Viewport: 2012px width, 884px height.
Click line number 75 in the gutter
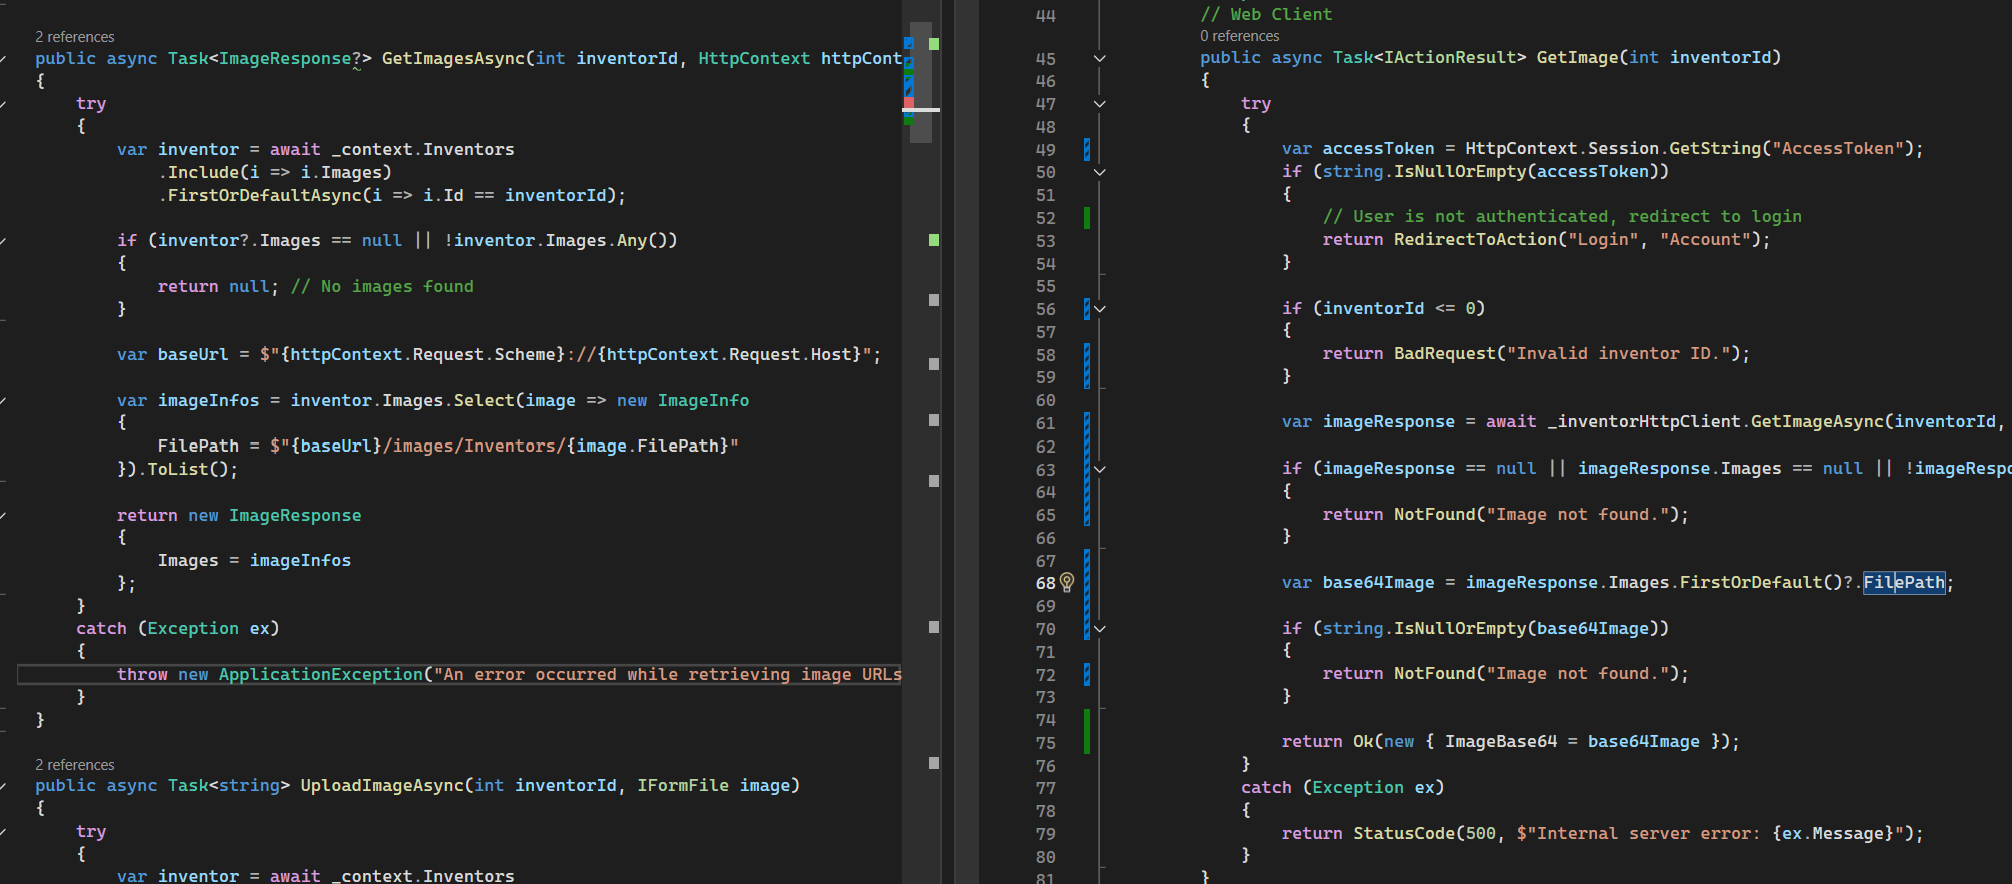coord(1045,743)
